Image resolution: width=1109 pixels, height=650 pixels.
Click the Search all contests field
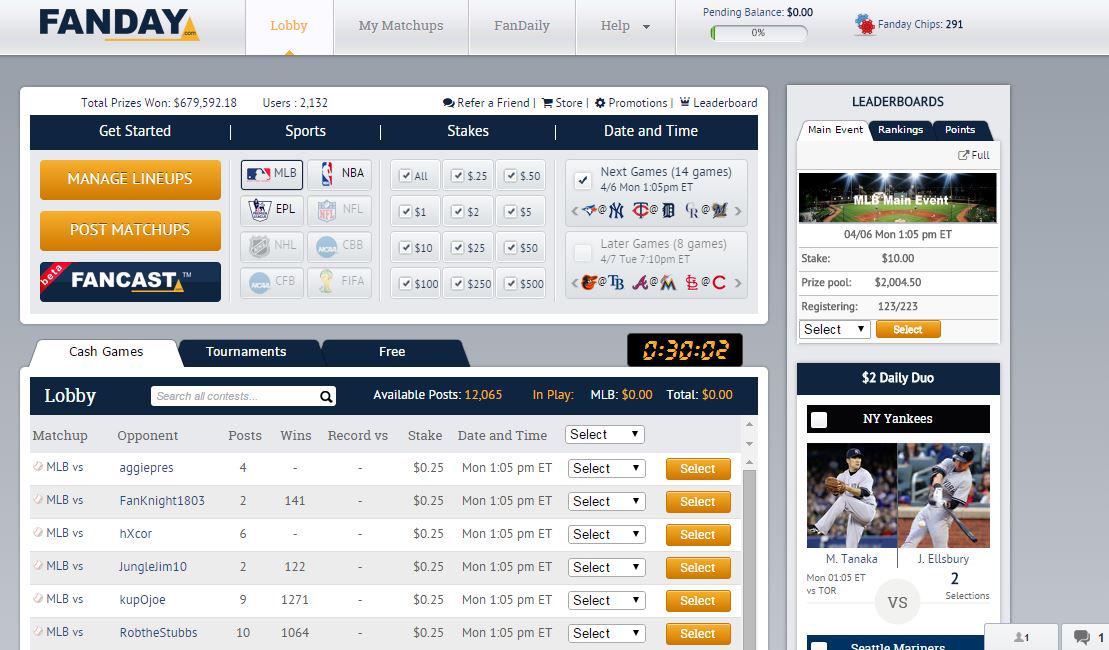tap(235, 396)
